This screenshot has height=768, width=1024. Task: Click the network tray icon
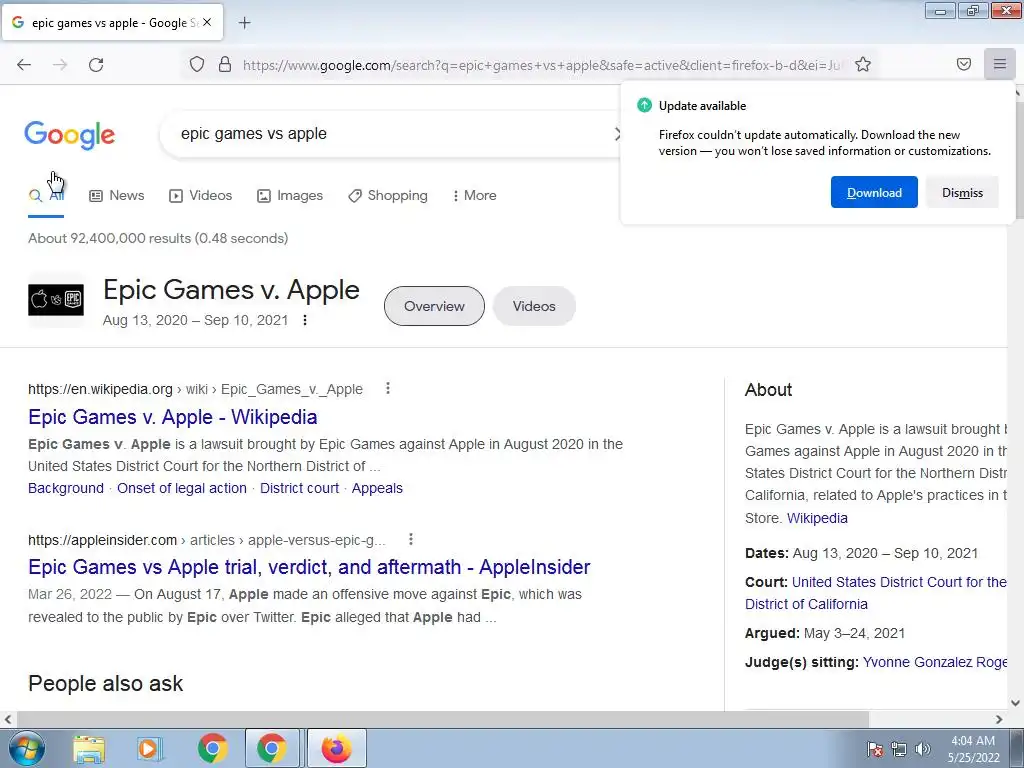point(899,749)
